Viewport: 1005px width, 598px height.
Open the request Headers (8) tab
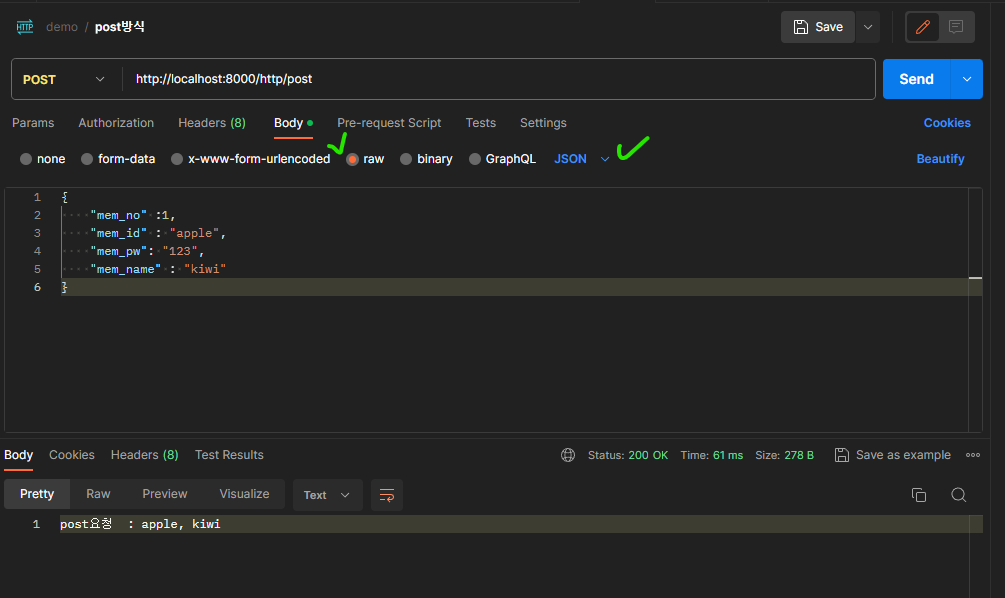point(212,123)
